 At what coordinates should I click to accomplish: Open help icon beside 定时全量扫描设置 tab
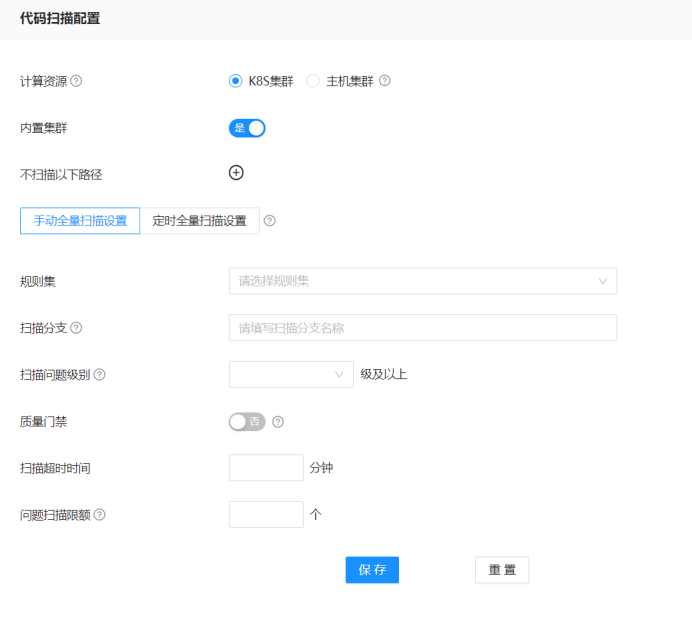point(269,221)
